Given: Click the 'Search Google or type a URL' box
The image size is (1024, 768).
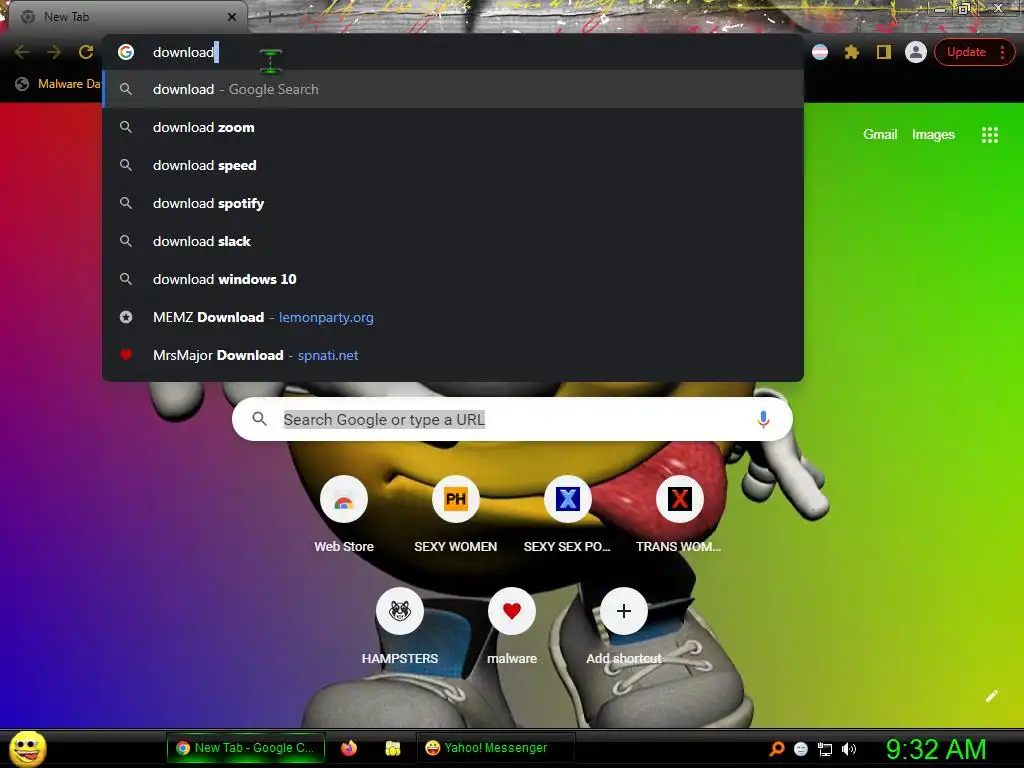Looking at the screenshot, I should click(x=512, y=419).
